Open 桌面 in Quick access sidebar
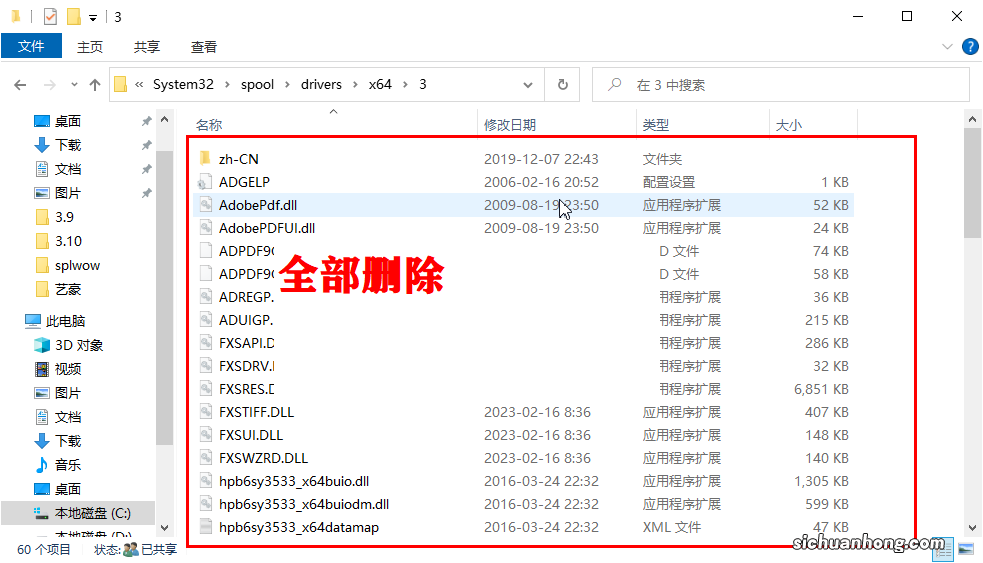The width and height of the screenshot is (983, 563). point(68,121)
